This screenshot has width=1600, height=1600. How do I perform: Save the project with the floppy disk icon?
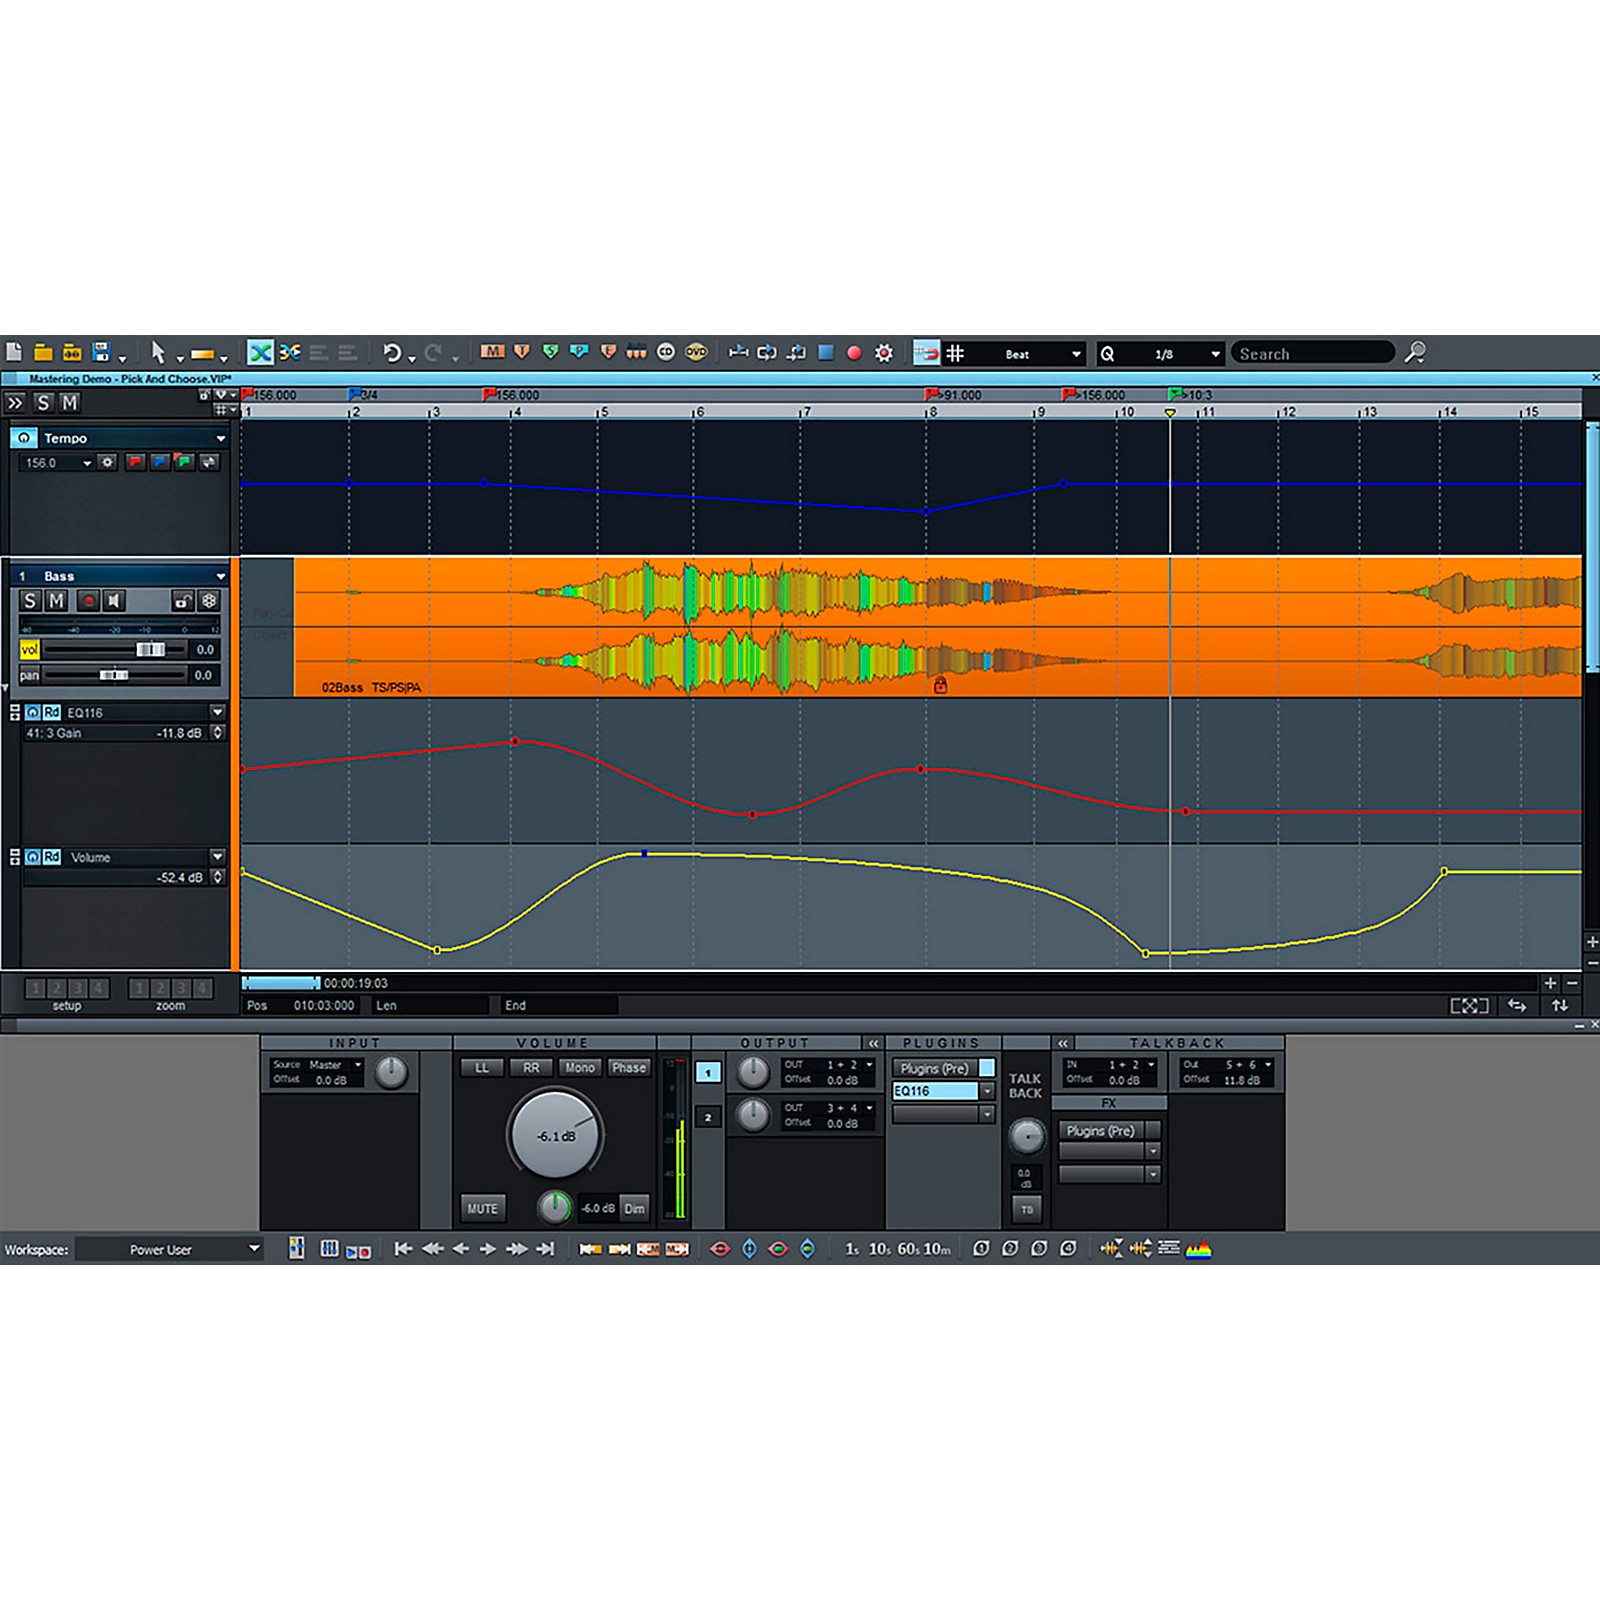[101, 352]
